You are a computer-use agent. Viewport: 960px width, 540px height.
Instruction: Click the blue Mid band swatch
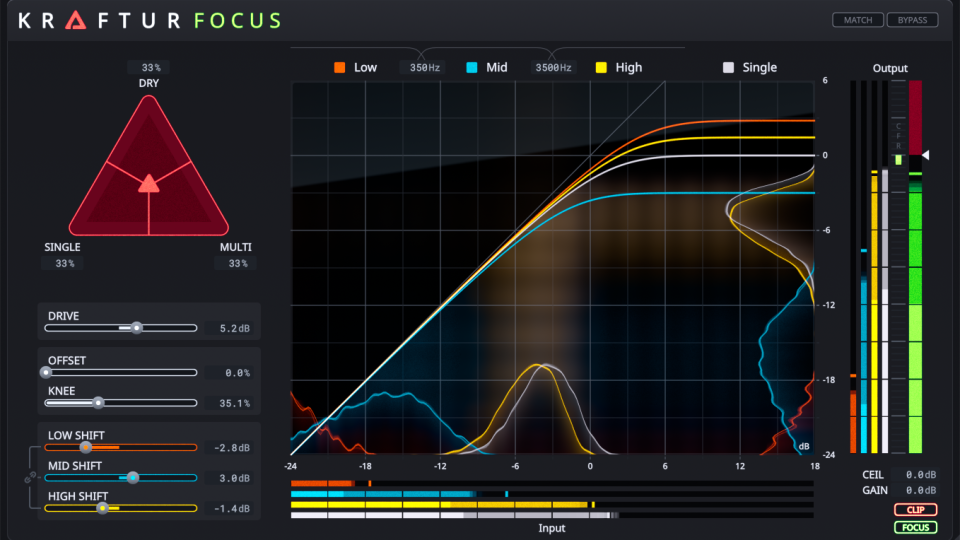tap(471, 67)
